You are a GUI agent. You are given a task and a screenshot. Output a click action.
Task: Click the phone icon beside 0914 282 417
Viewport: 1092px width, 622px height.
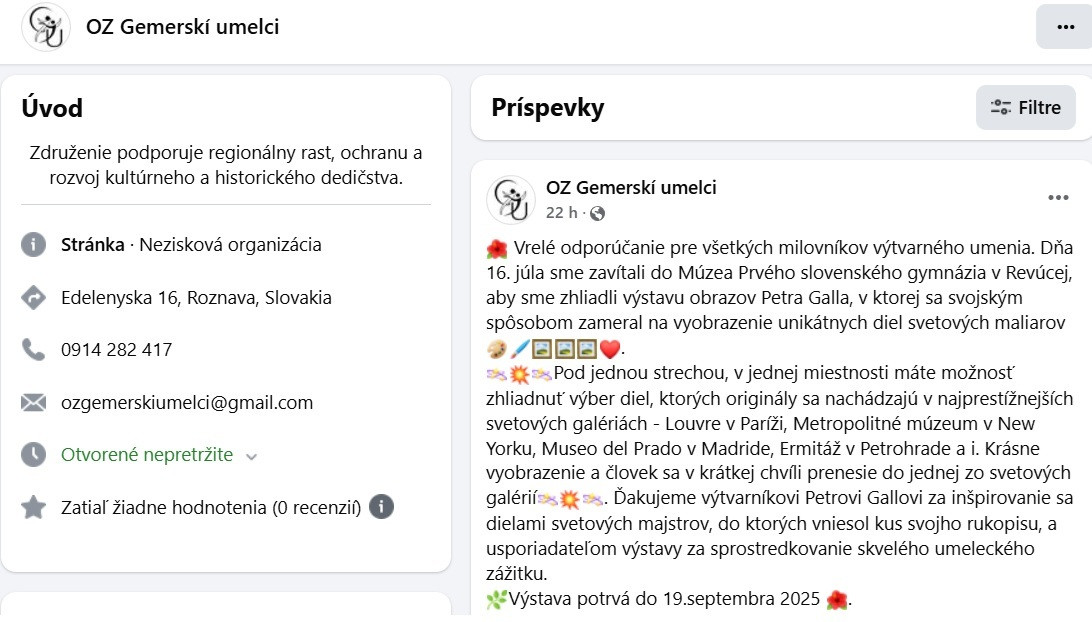point(34,350)
